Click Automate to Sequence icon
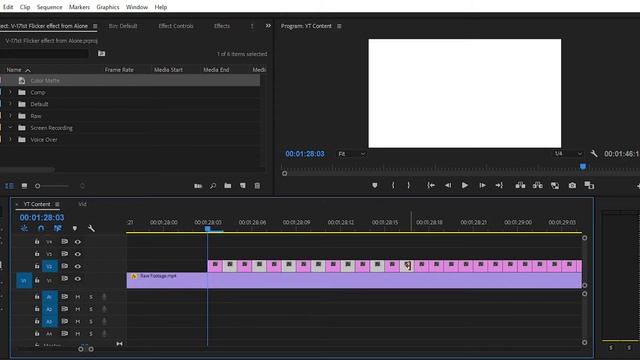 [x=198, y=186]
